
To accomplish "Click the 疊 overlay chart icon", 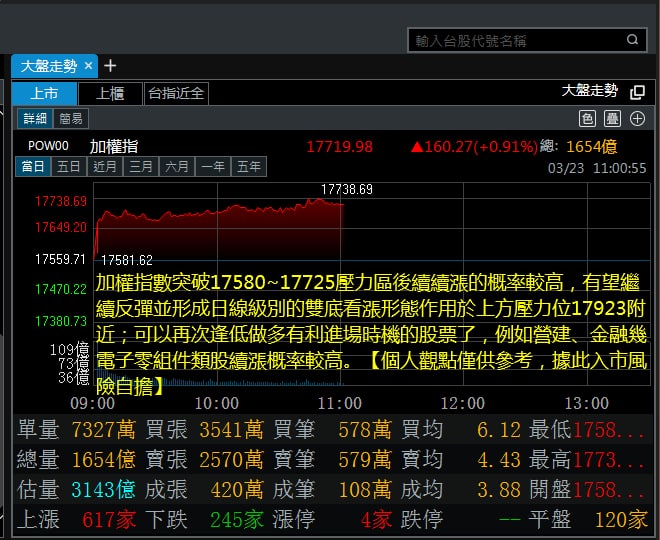I will coord(612,119).
